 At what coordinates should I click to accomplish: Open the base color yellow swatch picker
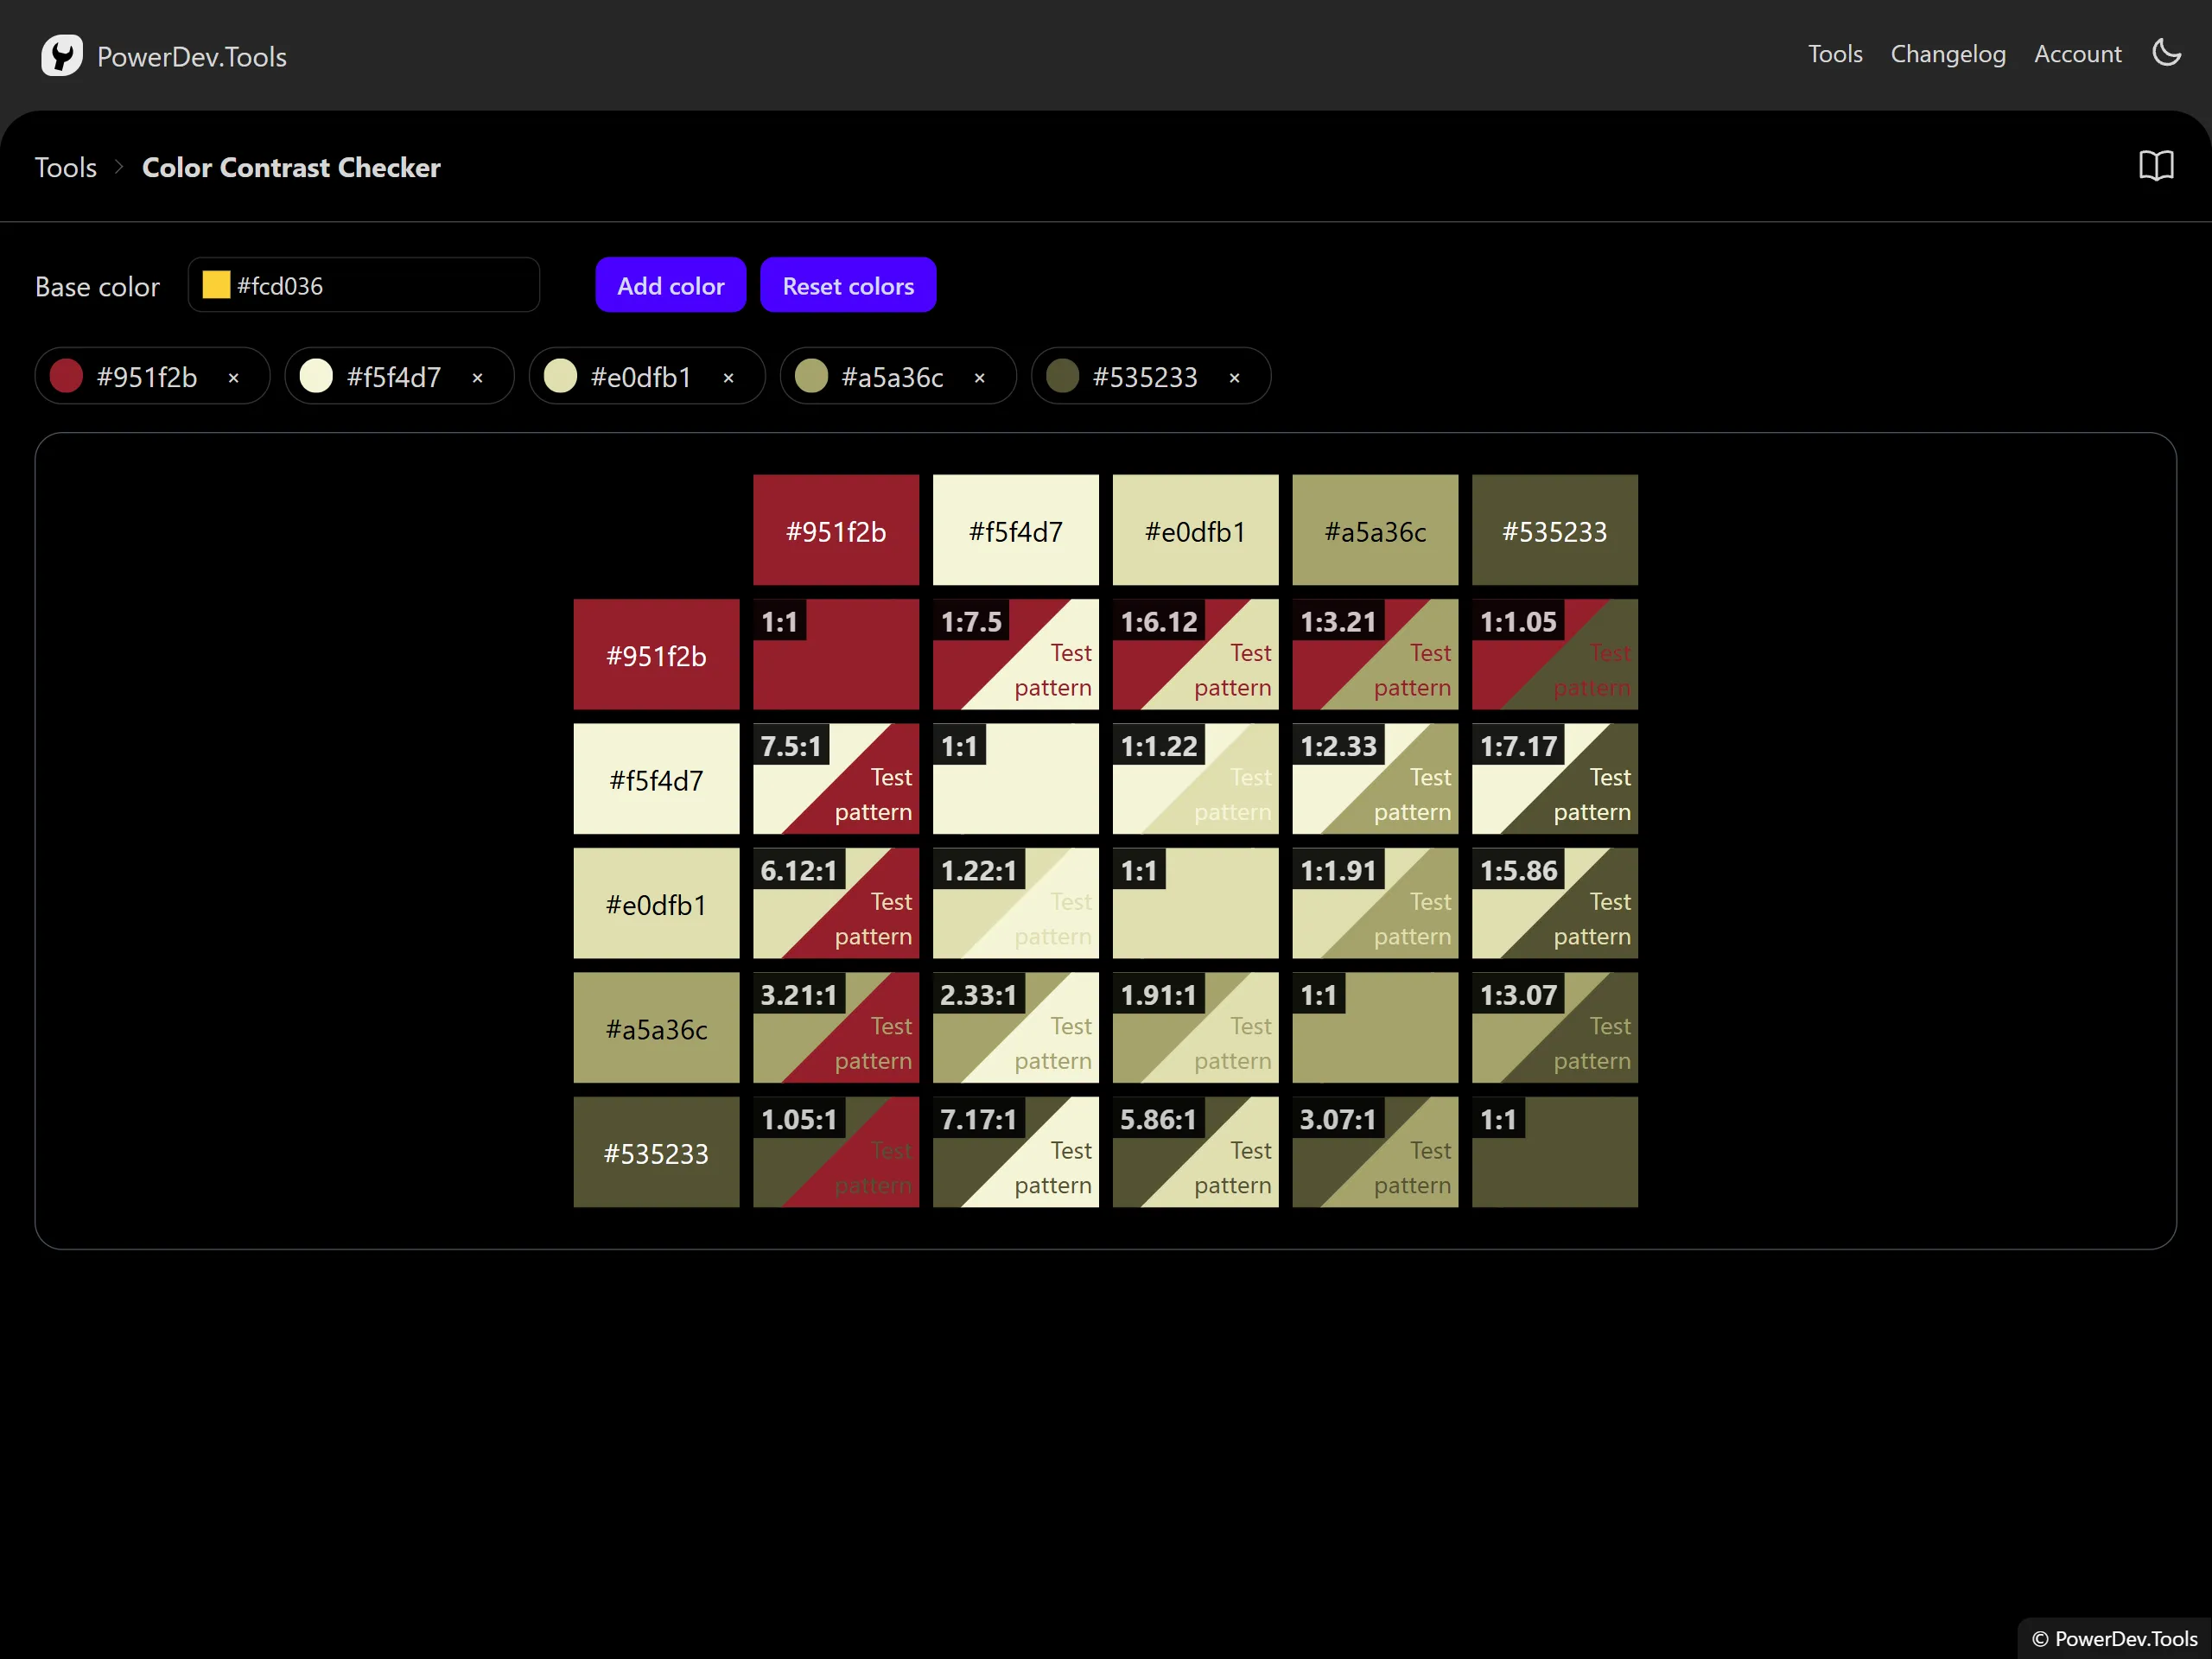(216, 285)
